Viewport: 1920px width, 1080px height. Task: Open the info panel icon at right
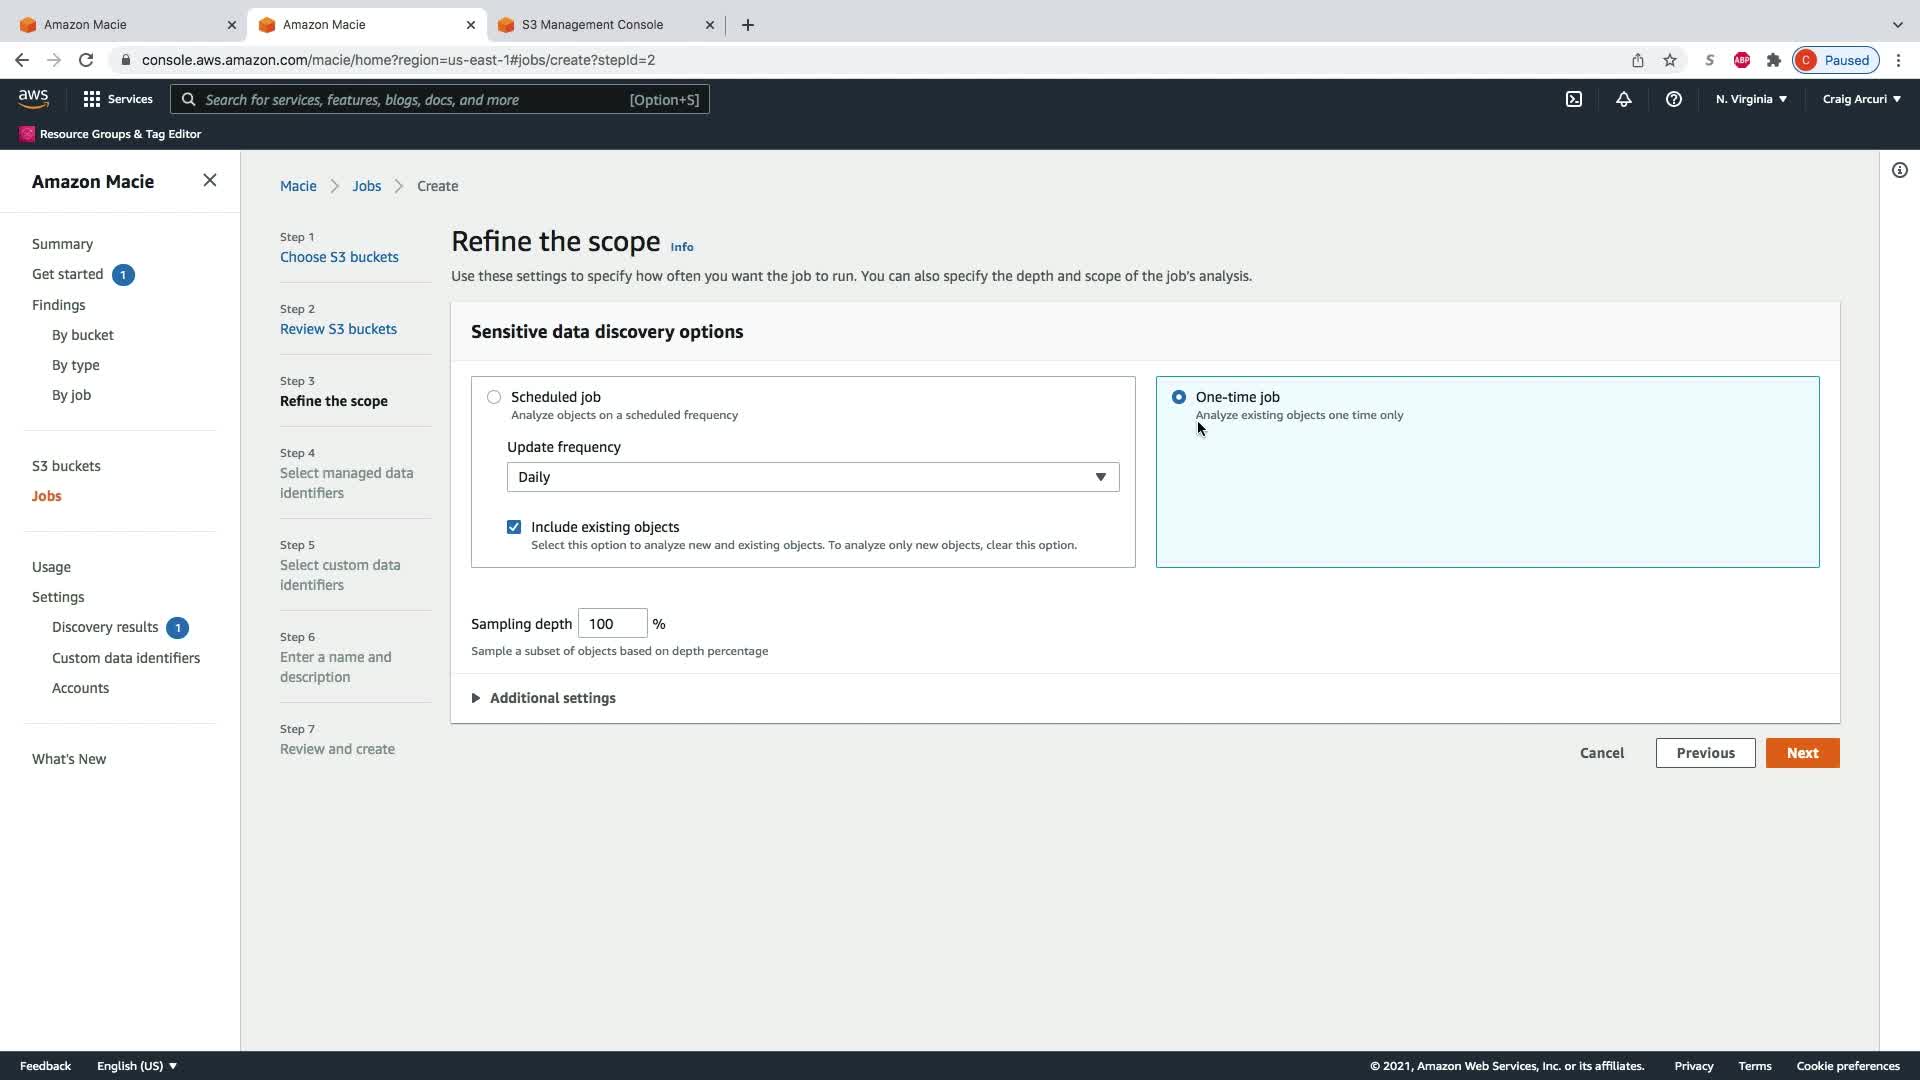[1900, 170]
